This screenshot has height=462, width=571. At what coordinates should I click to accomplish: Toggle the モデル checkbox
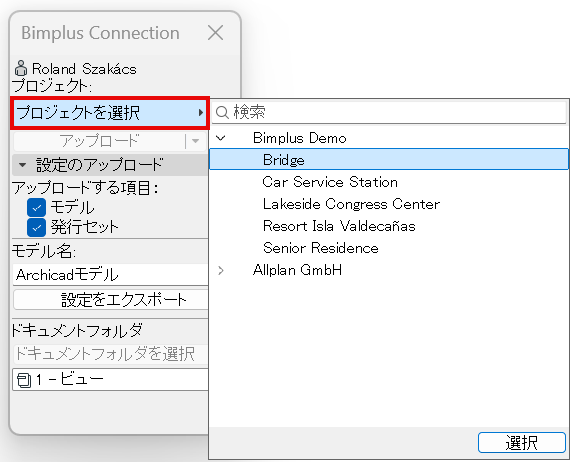pyautogui.click(x=36, y=208)
